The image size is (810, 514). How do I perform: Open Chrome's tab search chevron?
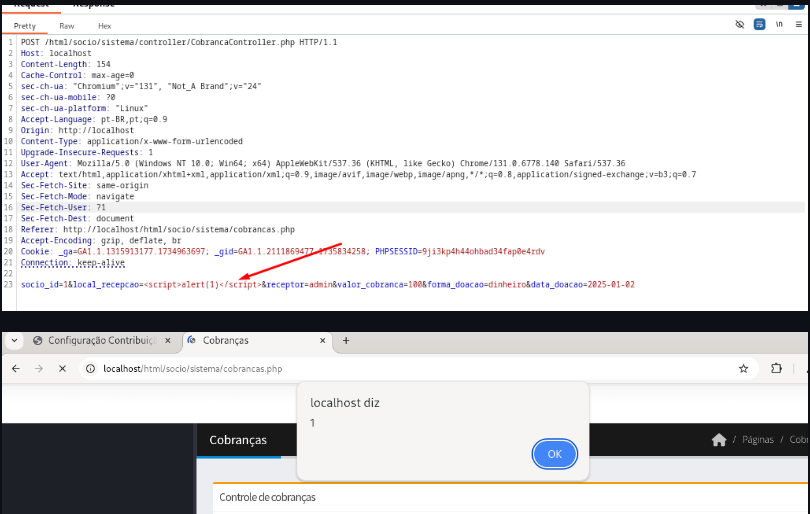14,340
